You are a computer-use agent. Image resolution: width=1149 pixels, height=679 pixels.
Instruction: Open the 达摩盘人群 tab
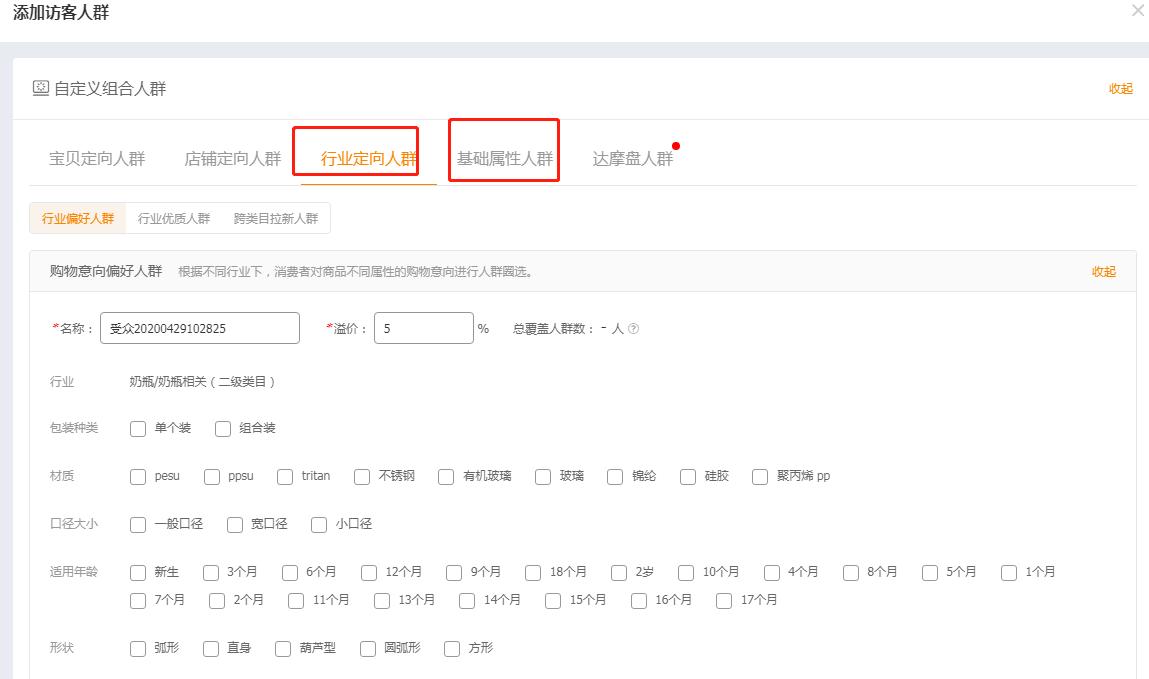pyautogui.click(x=634, y=155)
